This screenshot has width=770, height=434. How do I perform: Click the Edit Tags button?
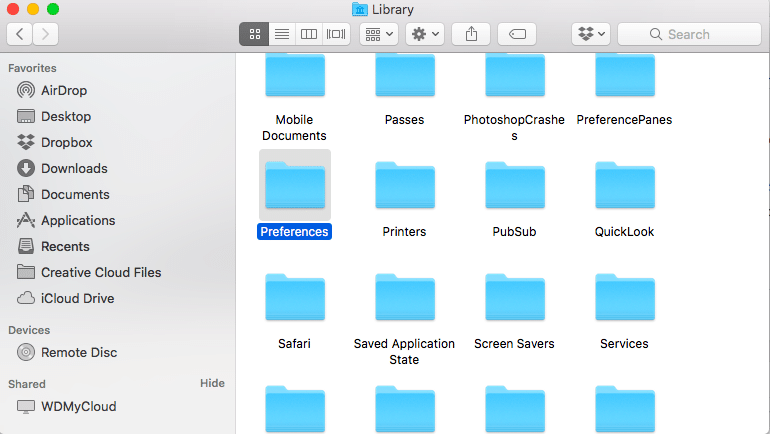(x=517, y=34)
